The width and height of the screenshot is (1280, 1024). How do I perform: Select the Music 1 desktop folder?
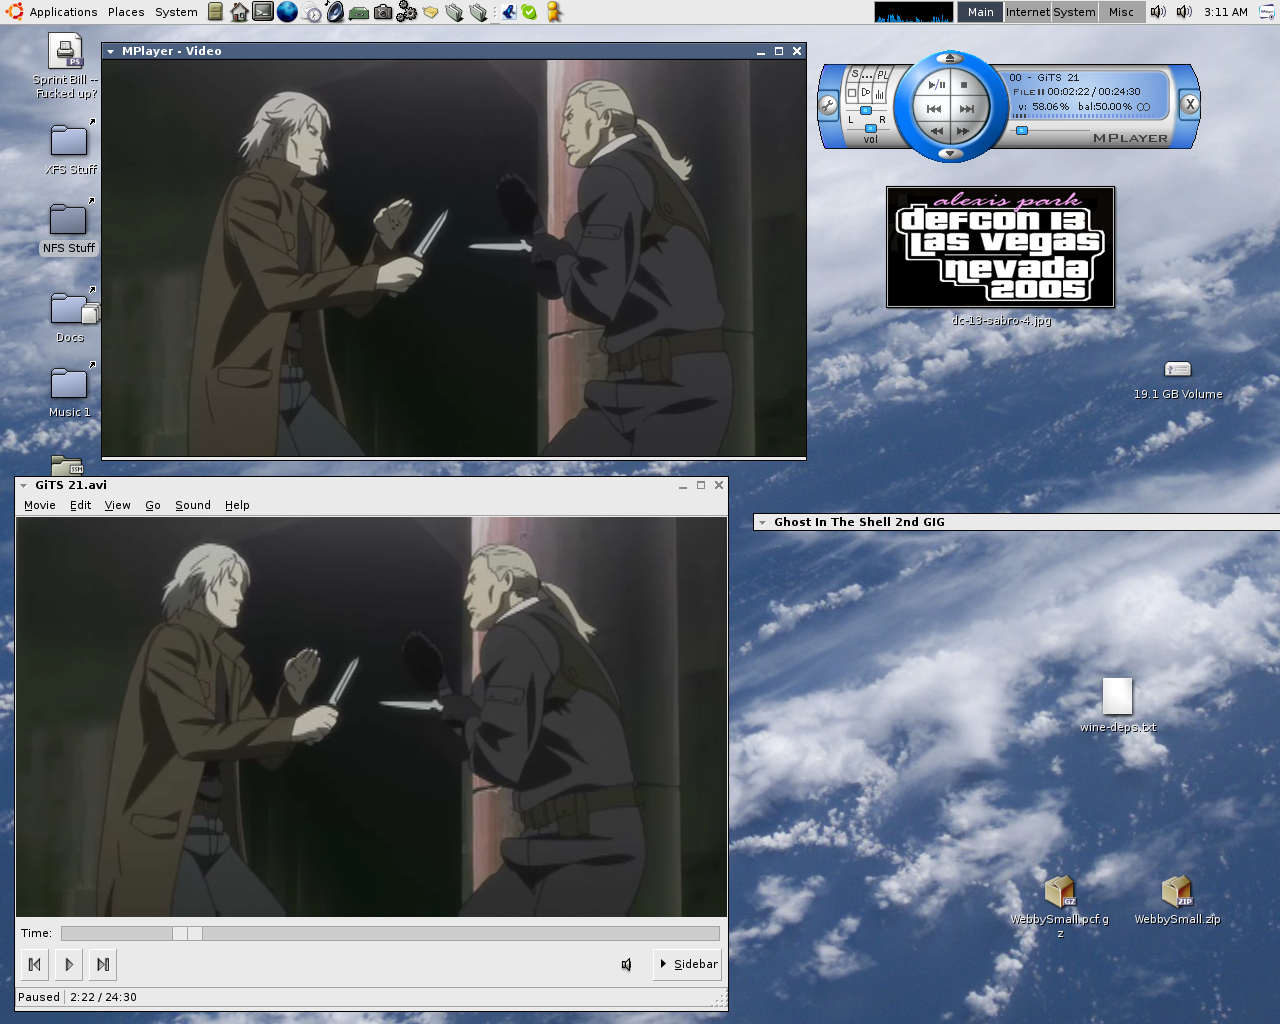69,390
